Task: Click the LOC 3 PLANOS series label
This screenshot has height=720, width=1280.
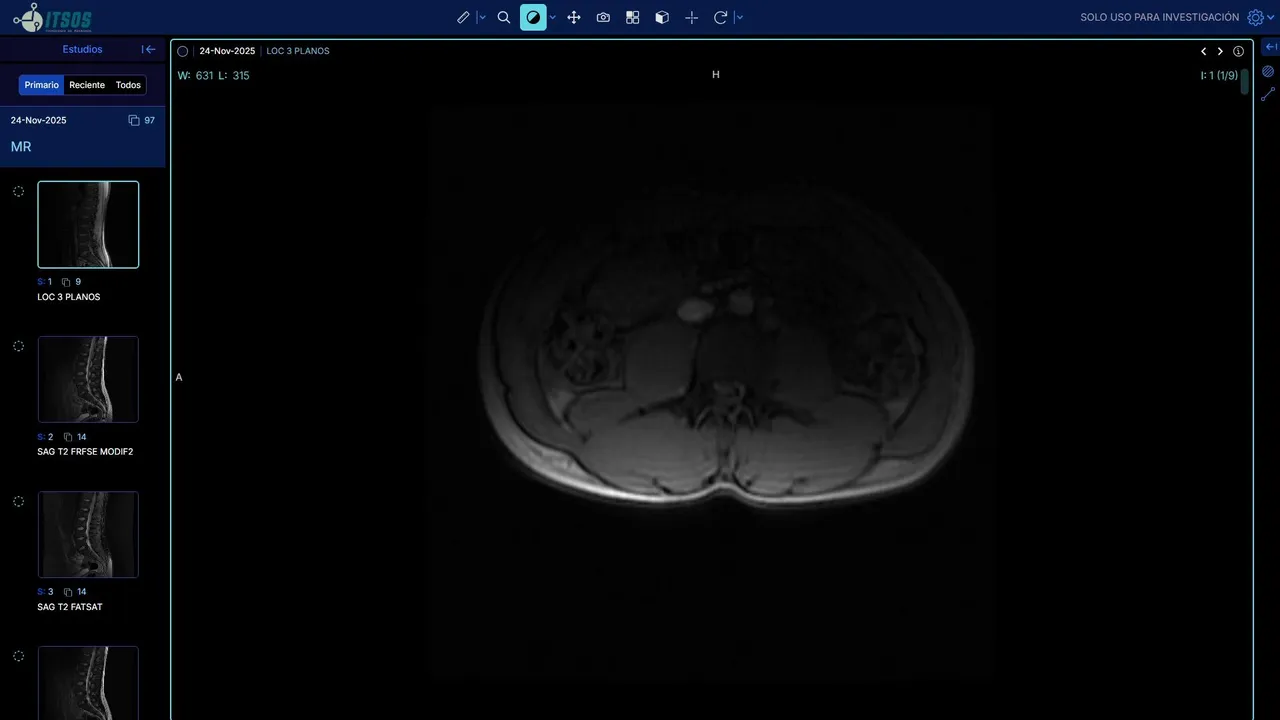Action: click(x=68, y=297)
